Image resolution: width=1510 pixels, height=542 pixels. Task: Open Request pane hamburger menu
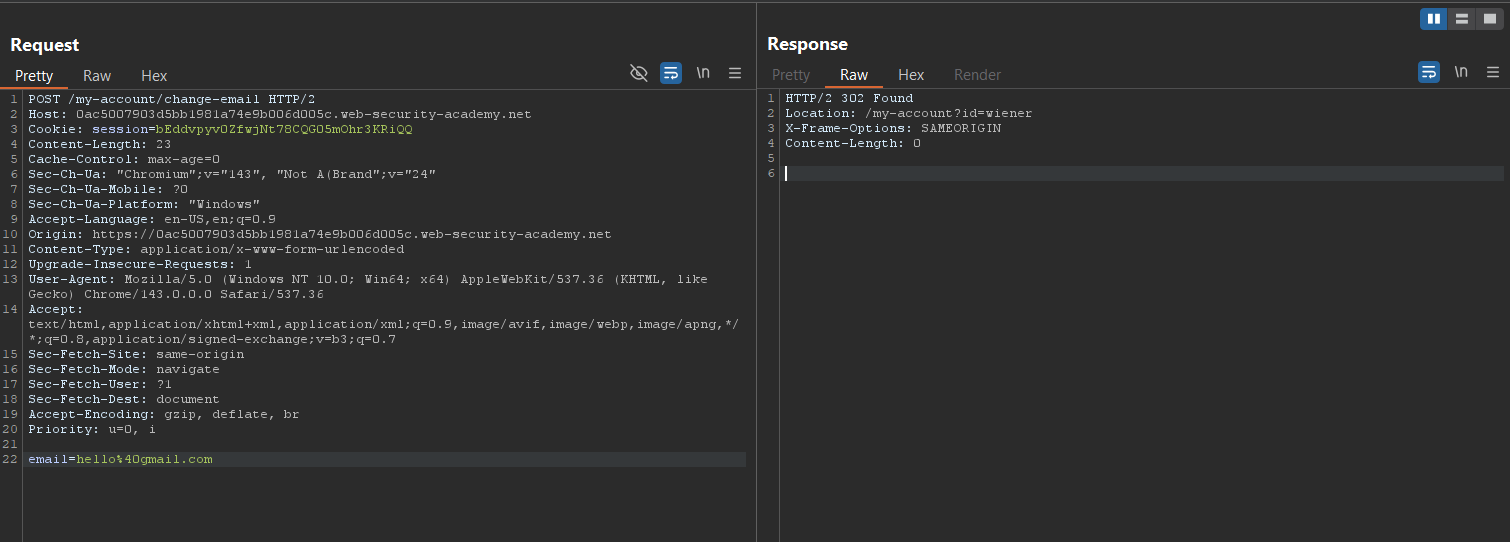(735, 73)
